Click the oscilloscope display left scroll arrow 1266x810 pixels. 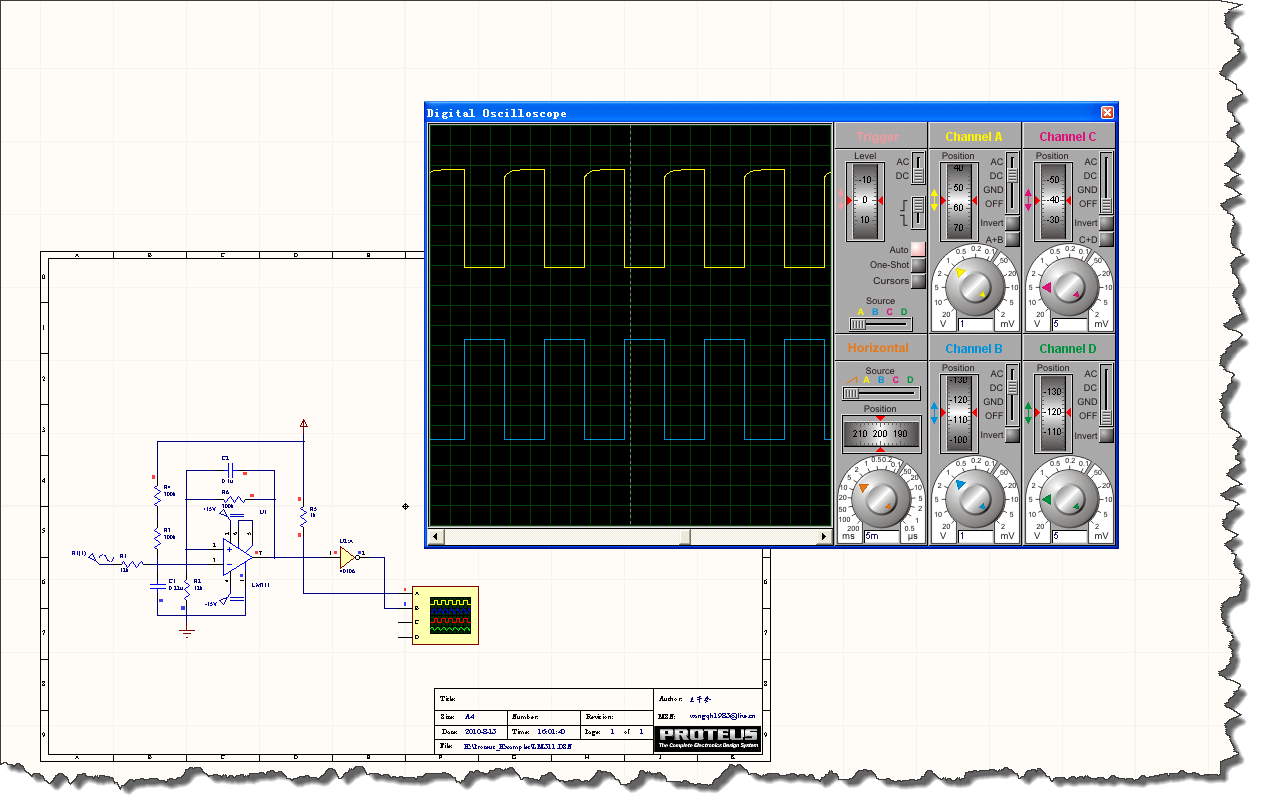[x=436, y=537]
